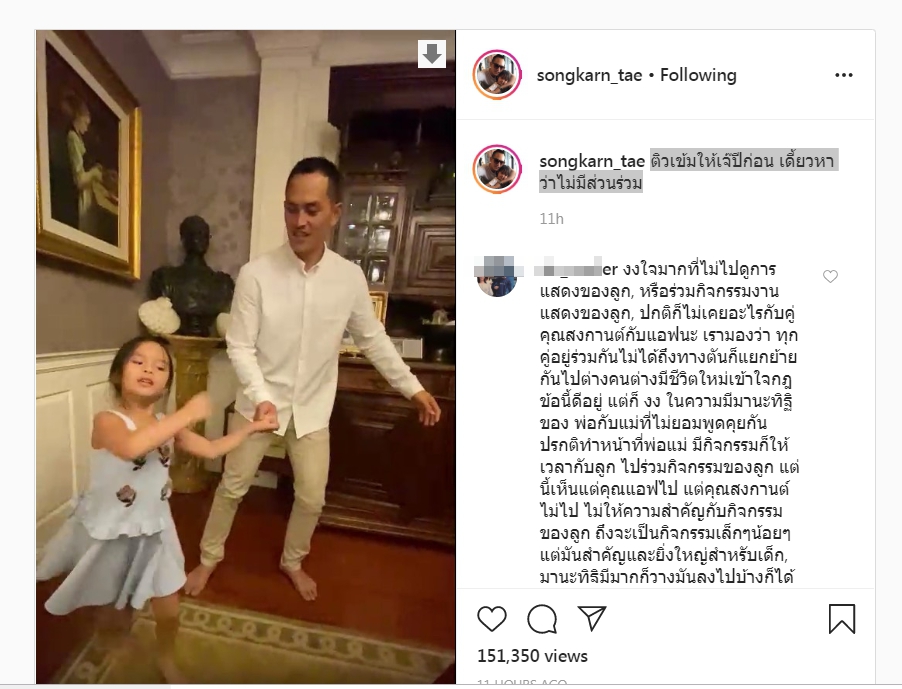Click songkarn_tae avatar beside caption
Viewport: 902px width, 689px height.
click(497, 169)
